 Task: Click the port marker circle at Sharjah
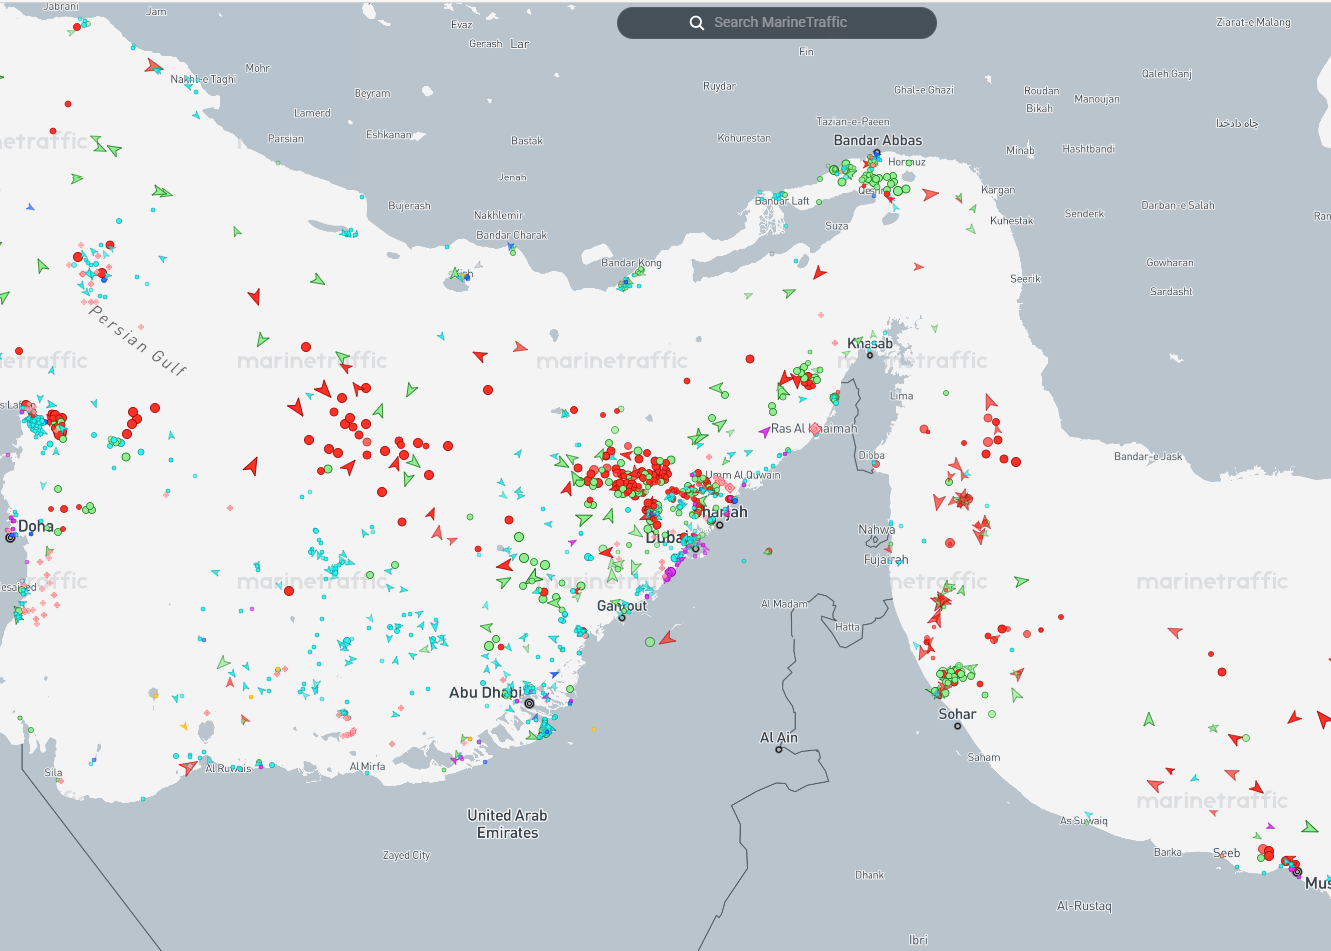tap(719, 525)
